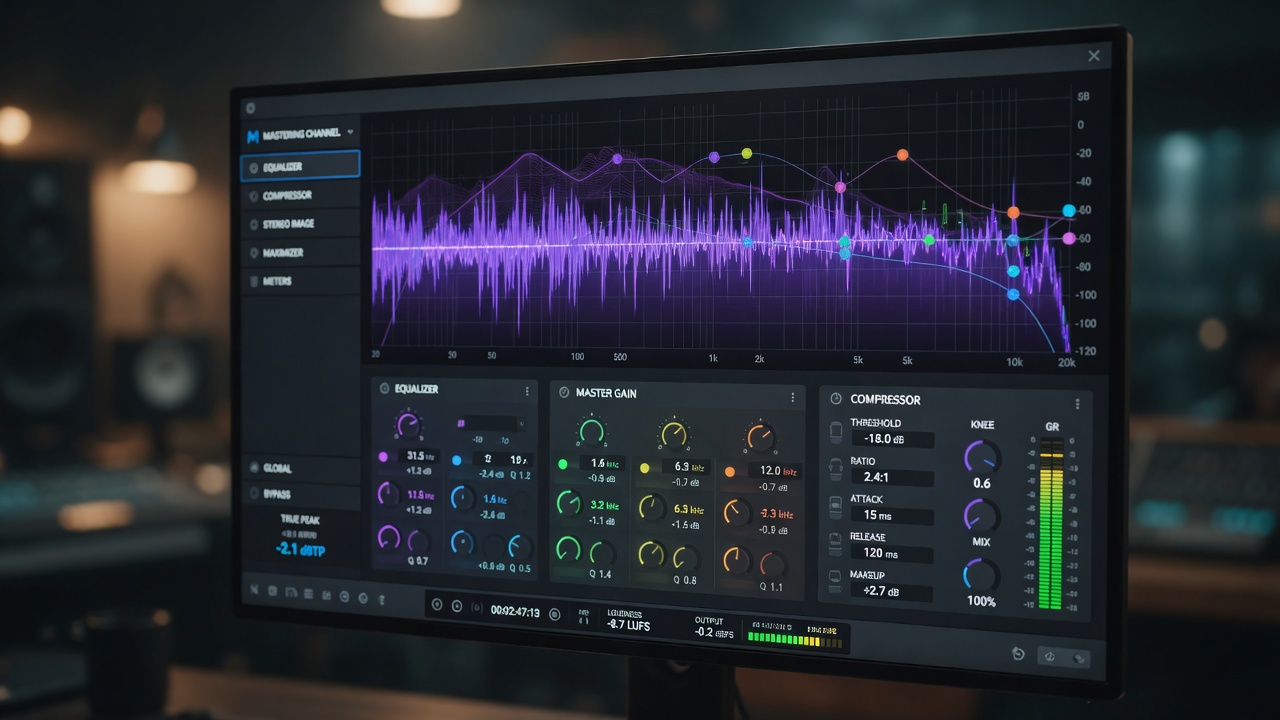
Task: Close the mastering window with the X
Action: click(x=1094, y=56)
